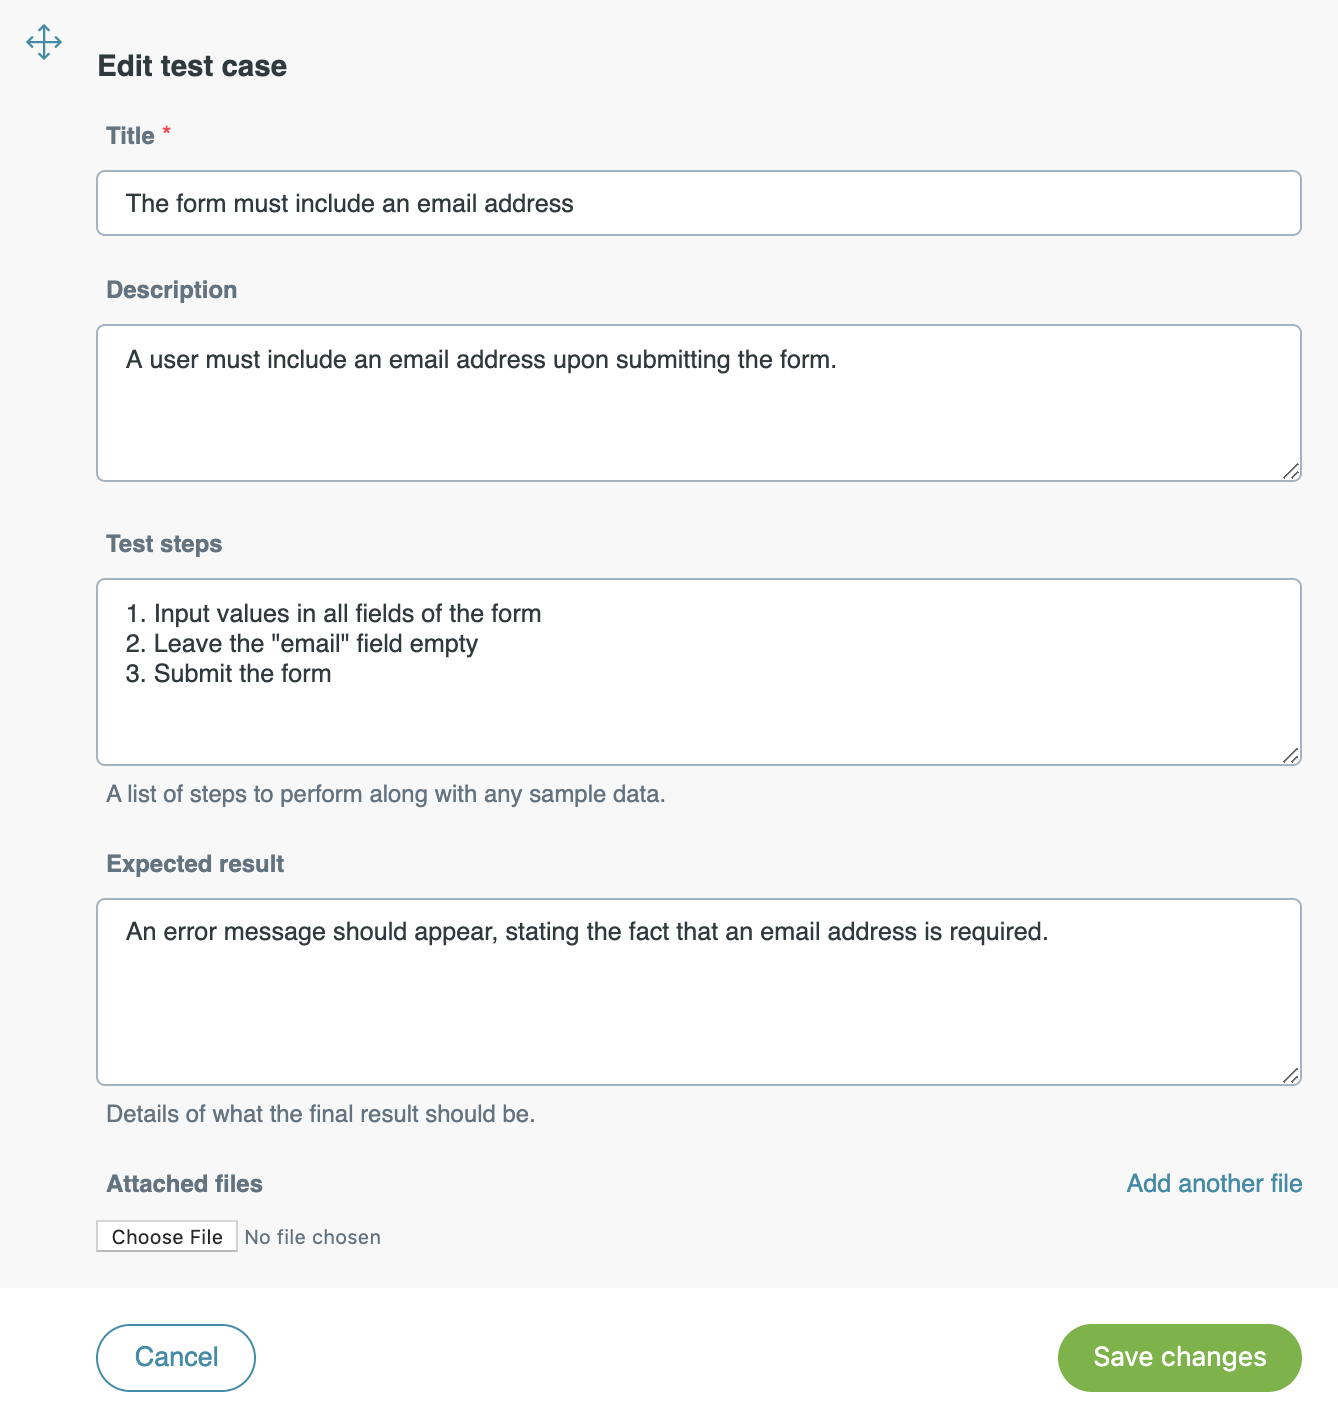Click the move handle icon at top left
This screenshot has height=1422, width=1338.
pyautogui.click(x=43, y=42)
